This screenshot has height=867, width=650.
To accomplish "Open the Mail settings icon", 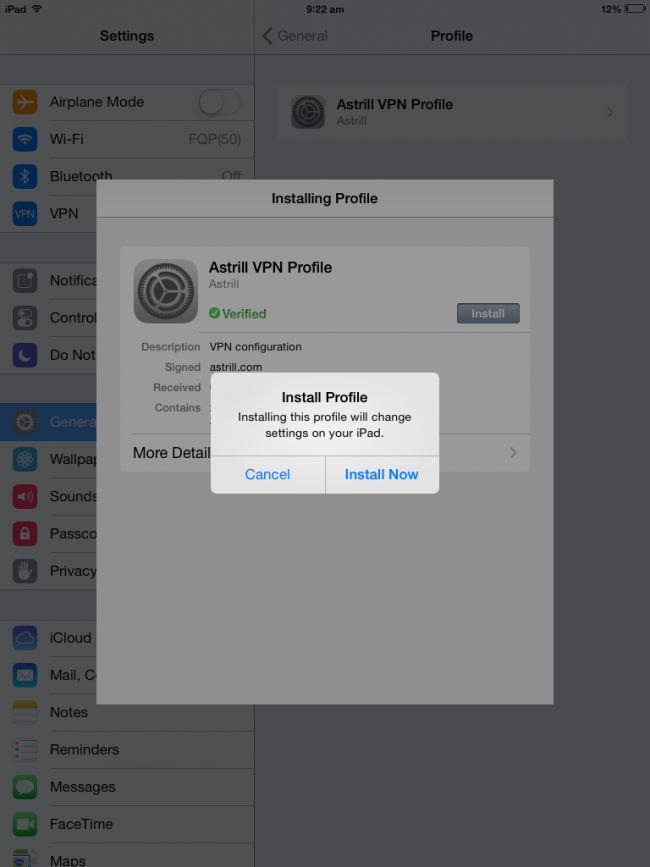I will pos(25,675).
